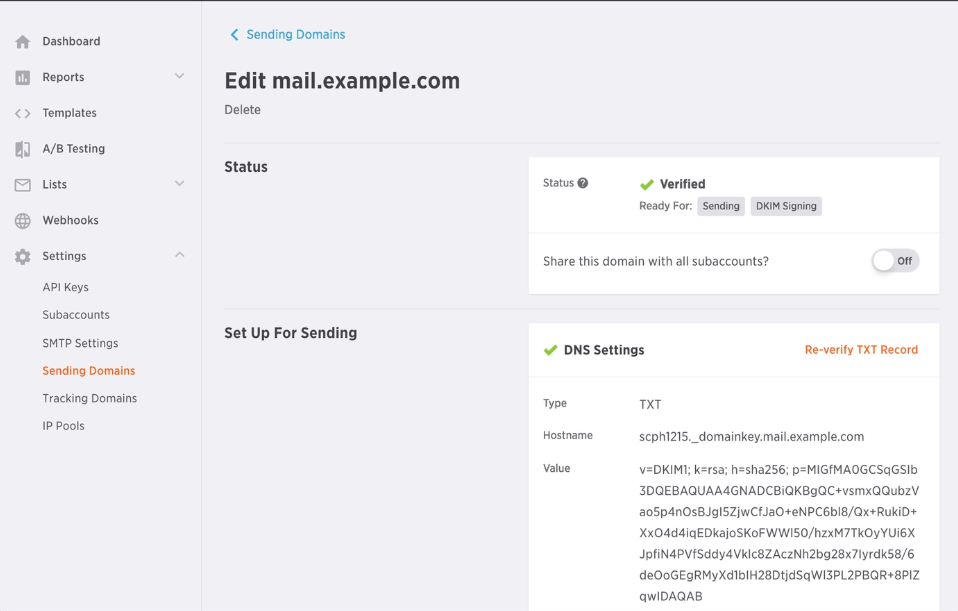Click the Reports bar chart icon
Viewport: 958px width, 611px height.
[x=23, y=78]
